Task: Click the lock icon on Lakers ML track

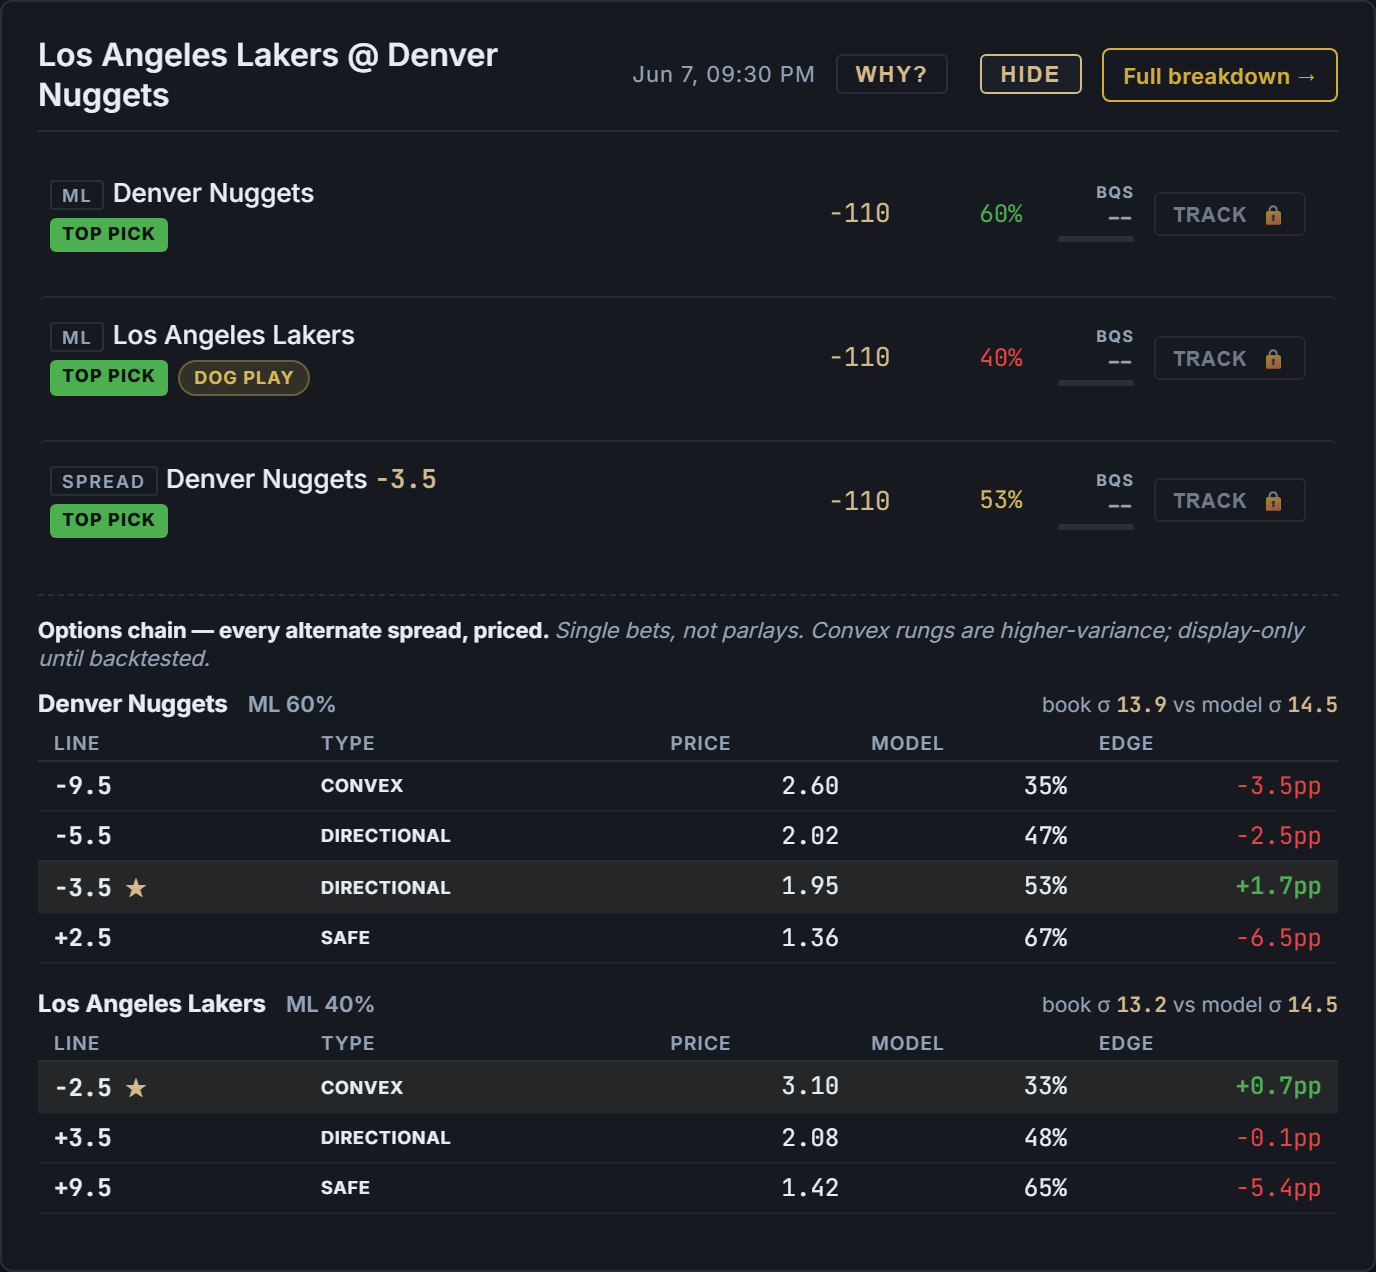Action: click(x=1273, y=359)
